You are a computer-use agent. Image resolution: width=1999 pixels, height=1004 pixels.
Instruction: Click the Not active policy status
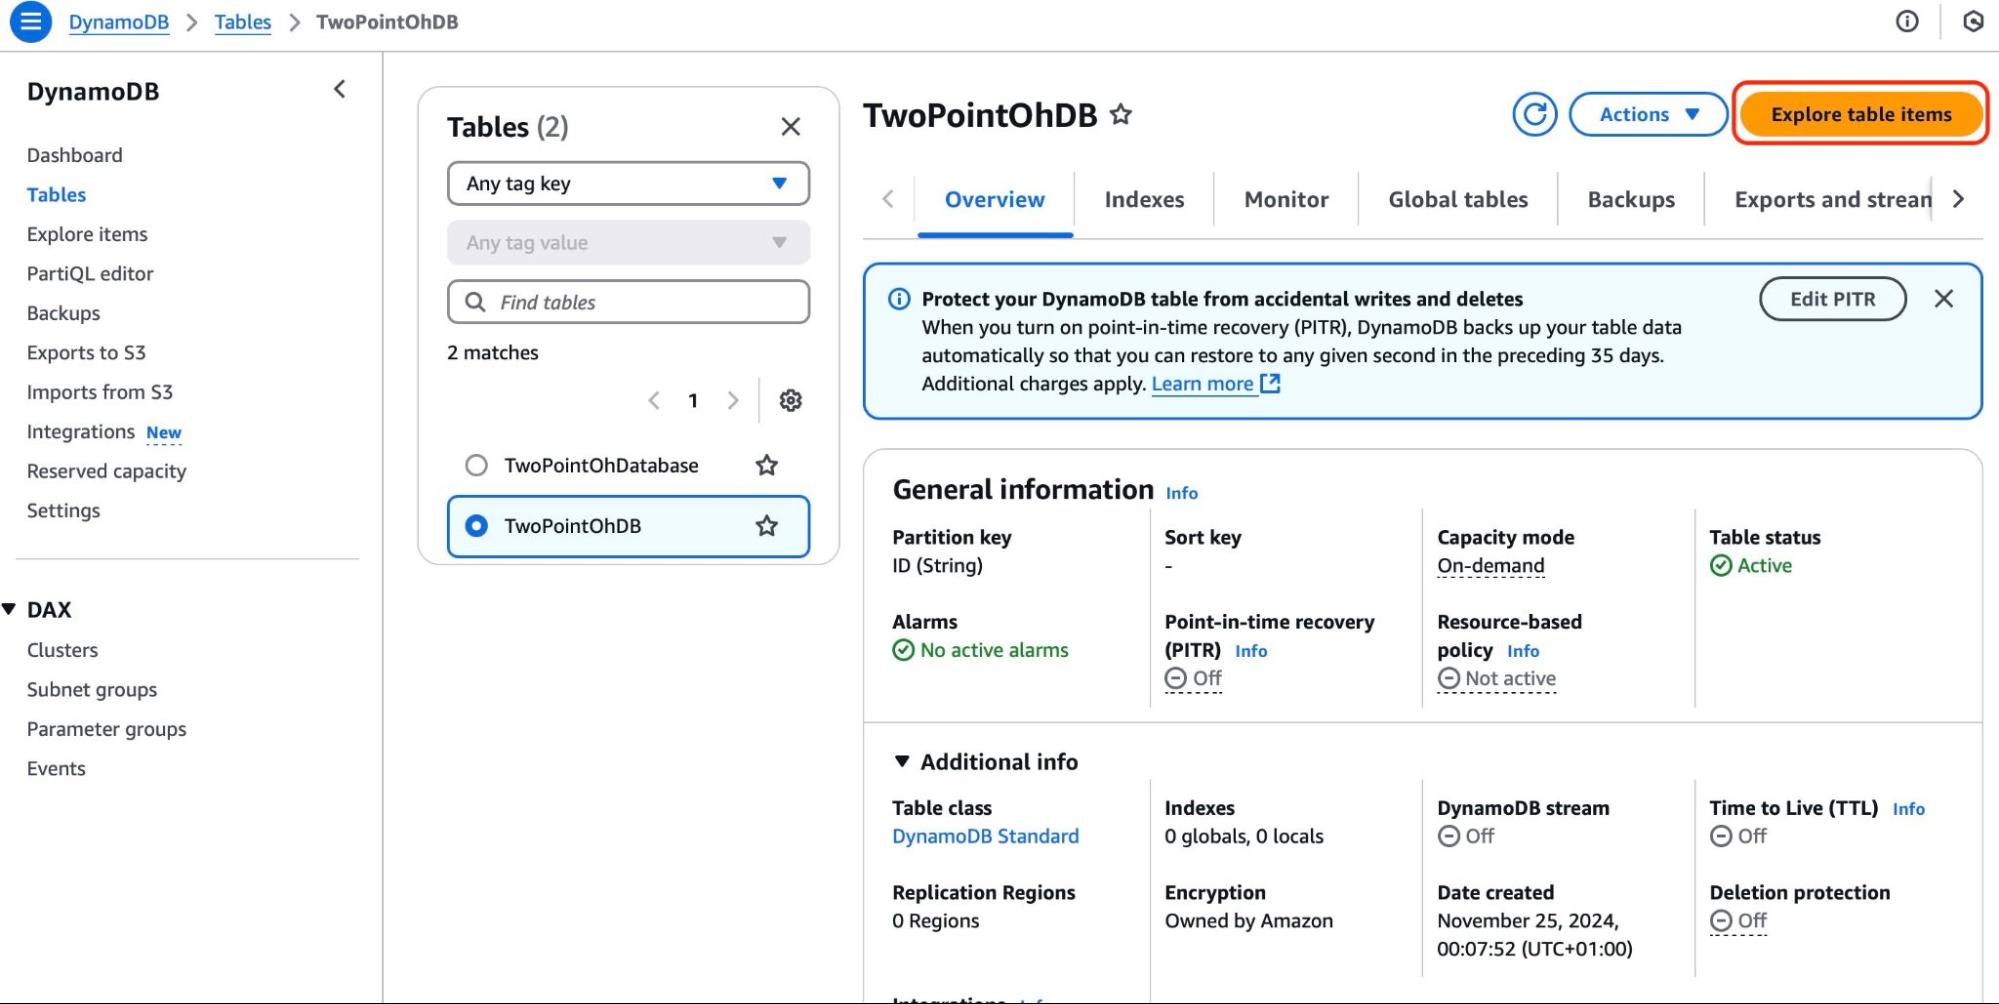click(x=1496, y=678)
